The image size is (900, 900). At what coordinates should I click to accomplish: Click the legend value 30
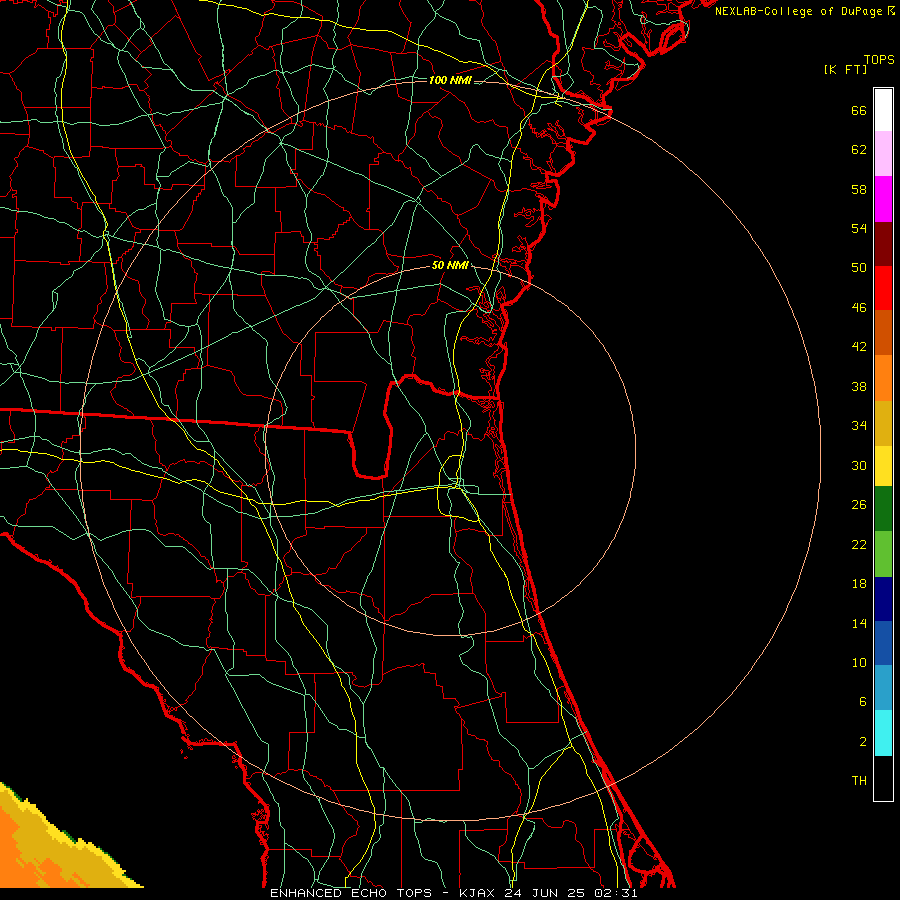point(859,465)
